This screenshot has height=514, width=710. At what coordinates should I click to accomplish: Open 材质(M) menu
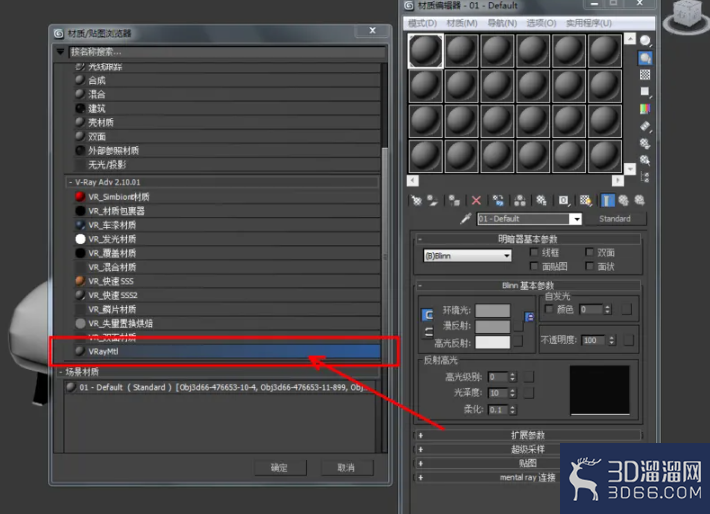click(x=462, y=23)
